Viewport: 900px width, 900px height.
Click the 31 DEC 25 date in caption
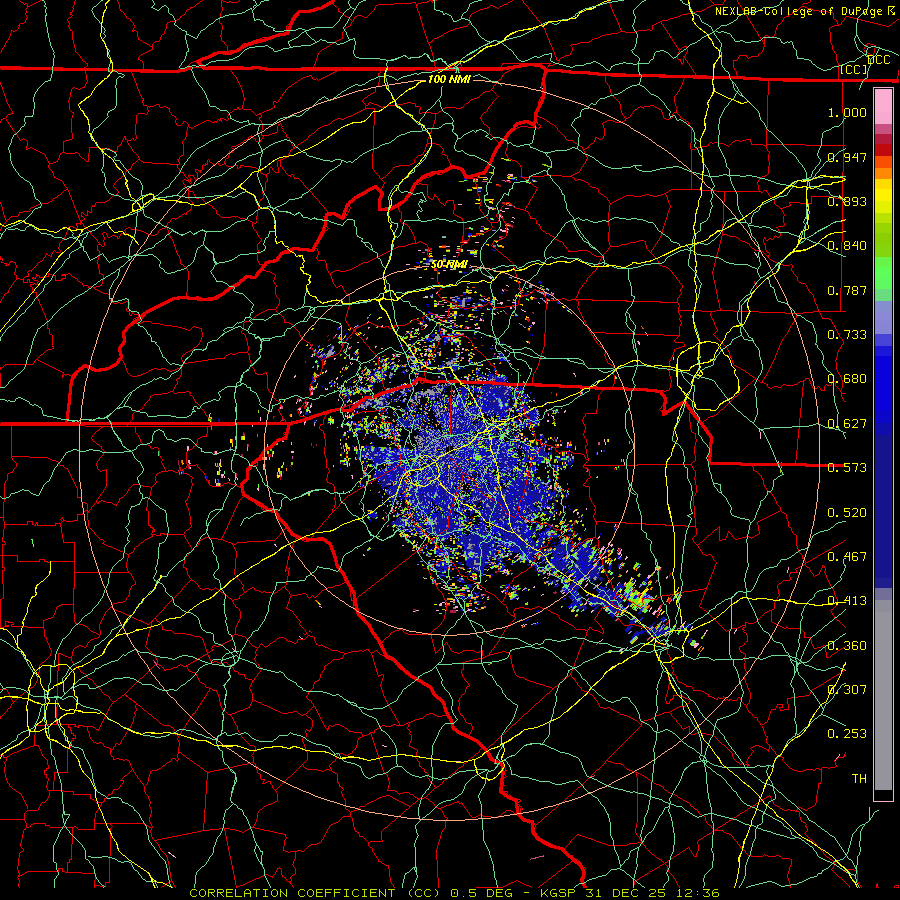coord(631,893)
